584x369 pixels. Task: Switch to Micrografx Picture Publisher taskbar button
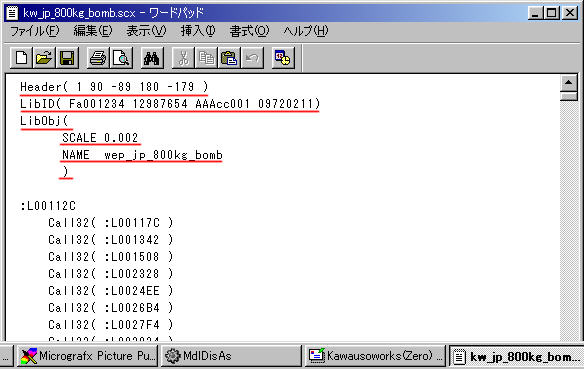tap(88, 356)
